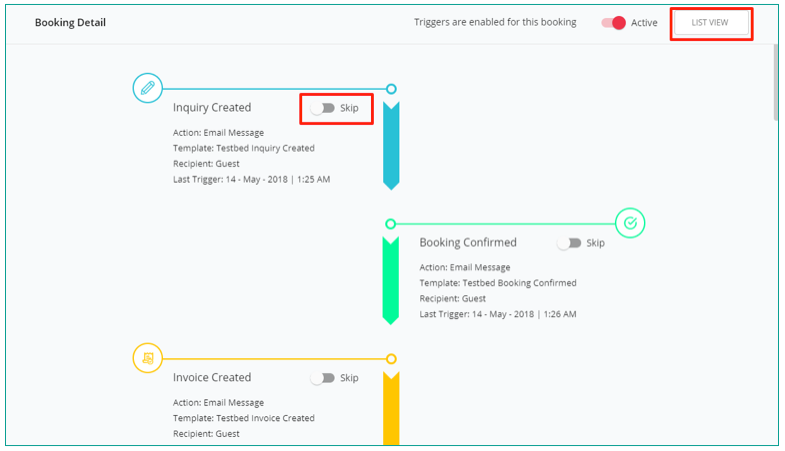Click the Invoice Created title
Image resolution: width=785 pixels, height=451 pixels.
pos(212,377)
